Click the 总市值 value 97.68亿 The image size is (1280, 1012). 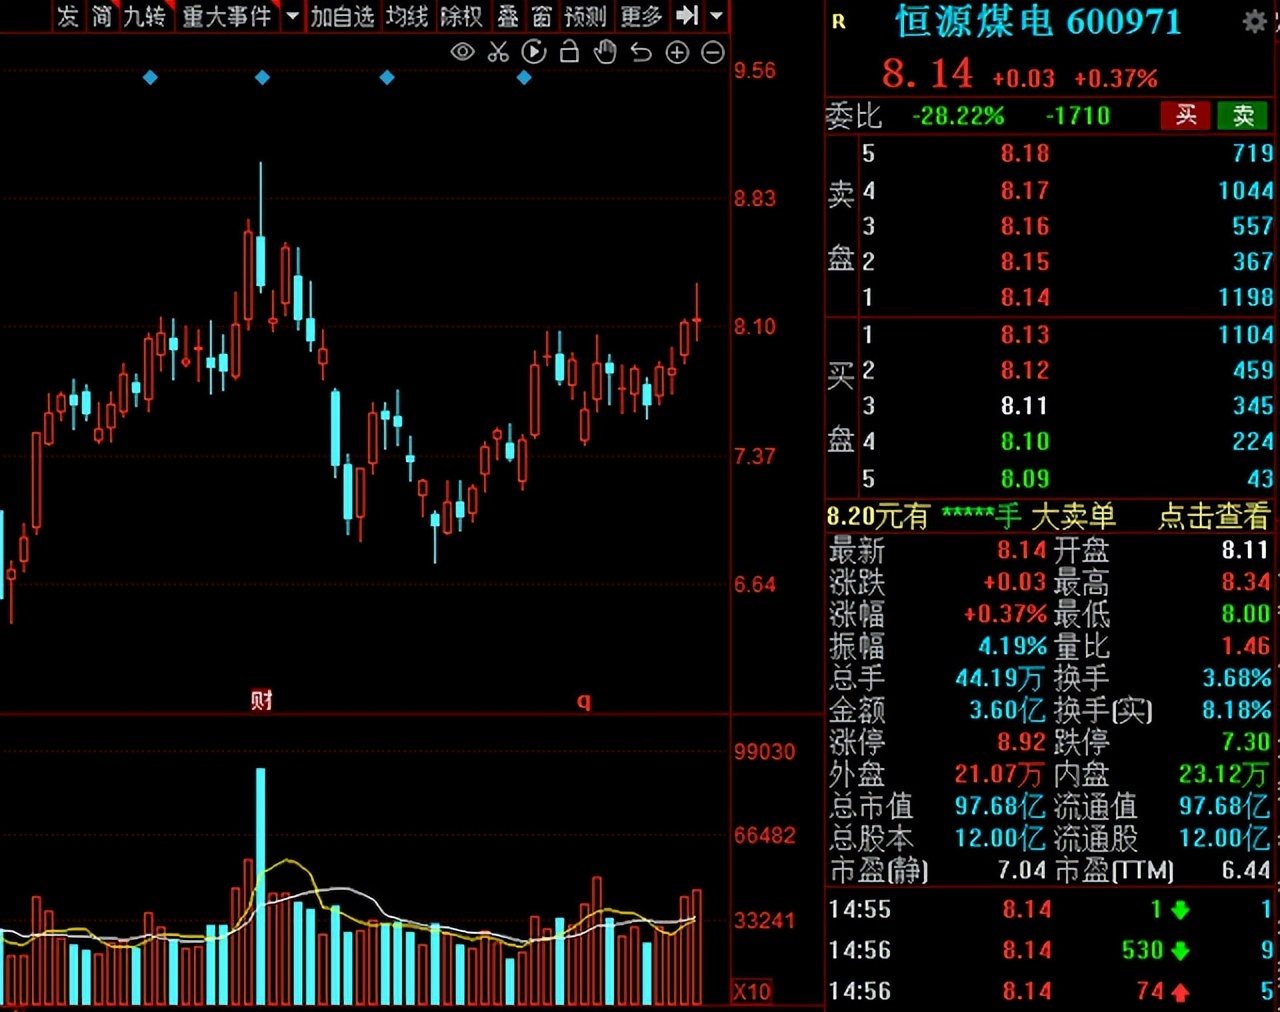point(999,806)
